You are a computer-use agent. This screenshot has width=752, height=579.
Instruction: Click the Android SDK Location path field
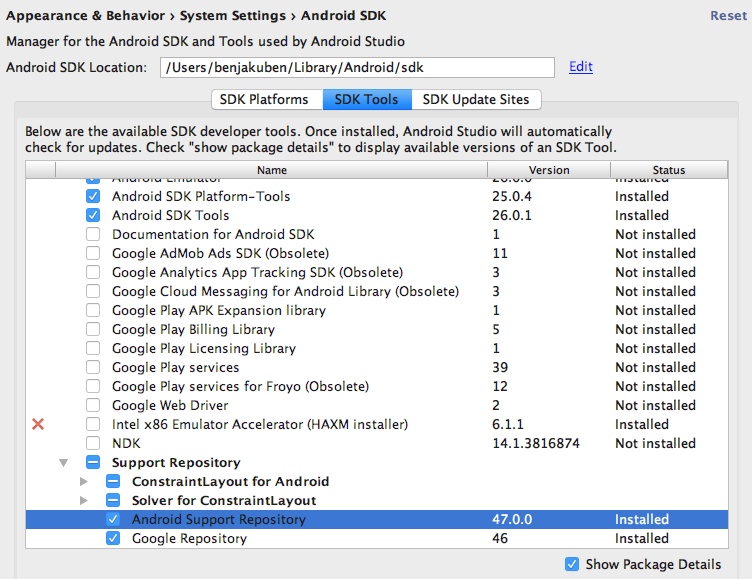point(357,68)
